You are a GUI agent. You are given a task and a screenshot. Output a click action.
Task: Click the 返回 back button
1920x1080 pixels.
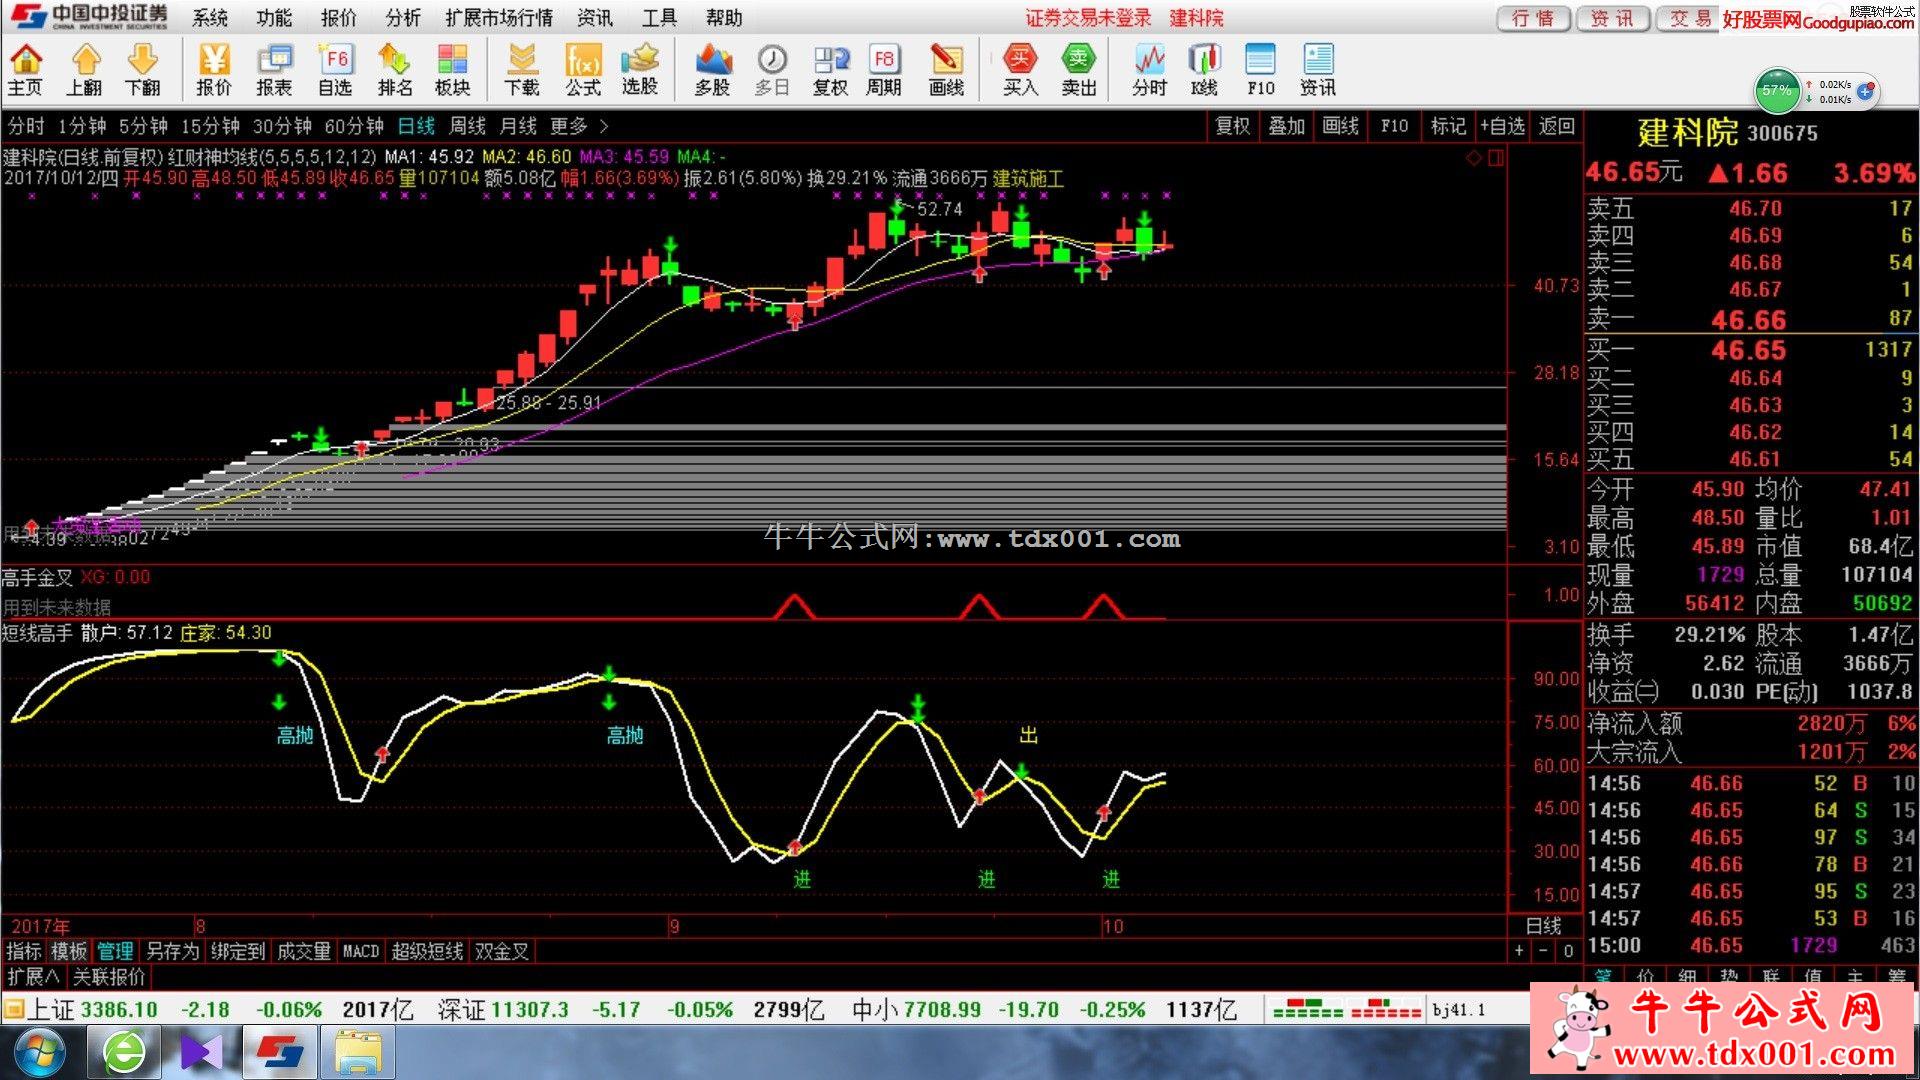point(1556,126)
